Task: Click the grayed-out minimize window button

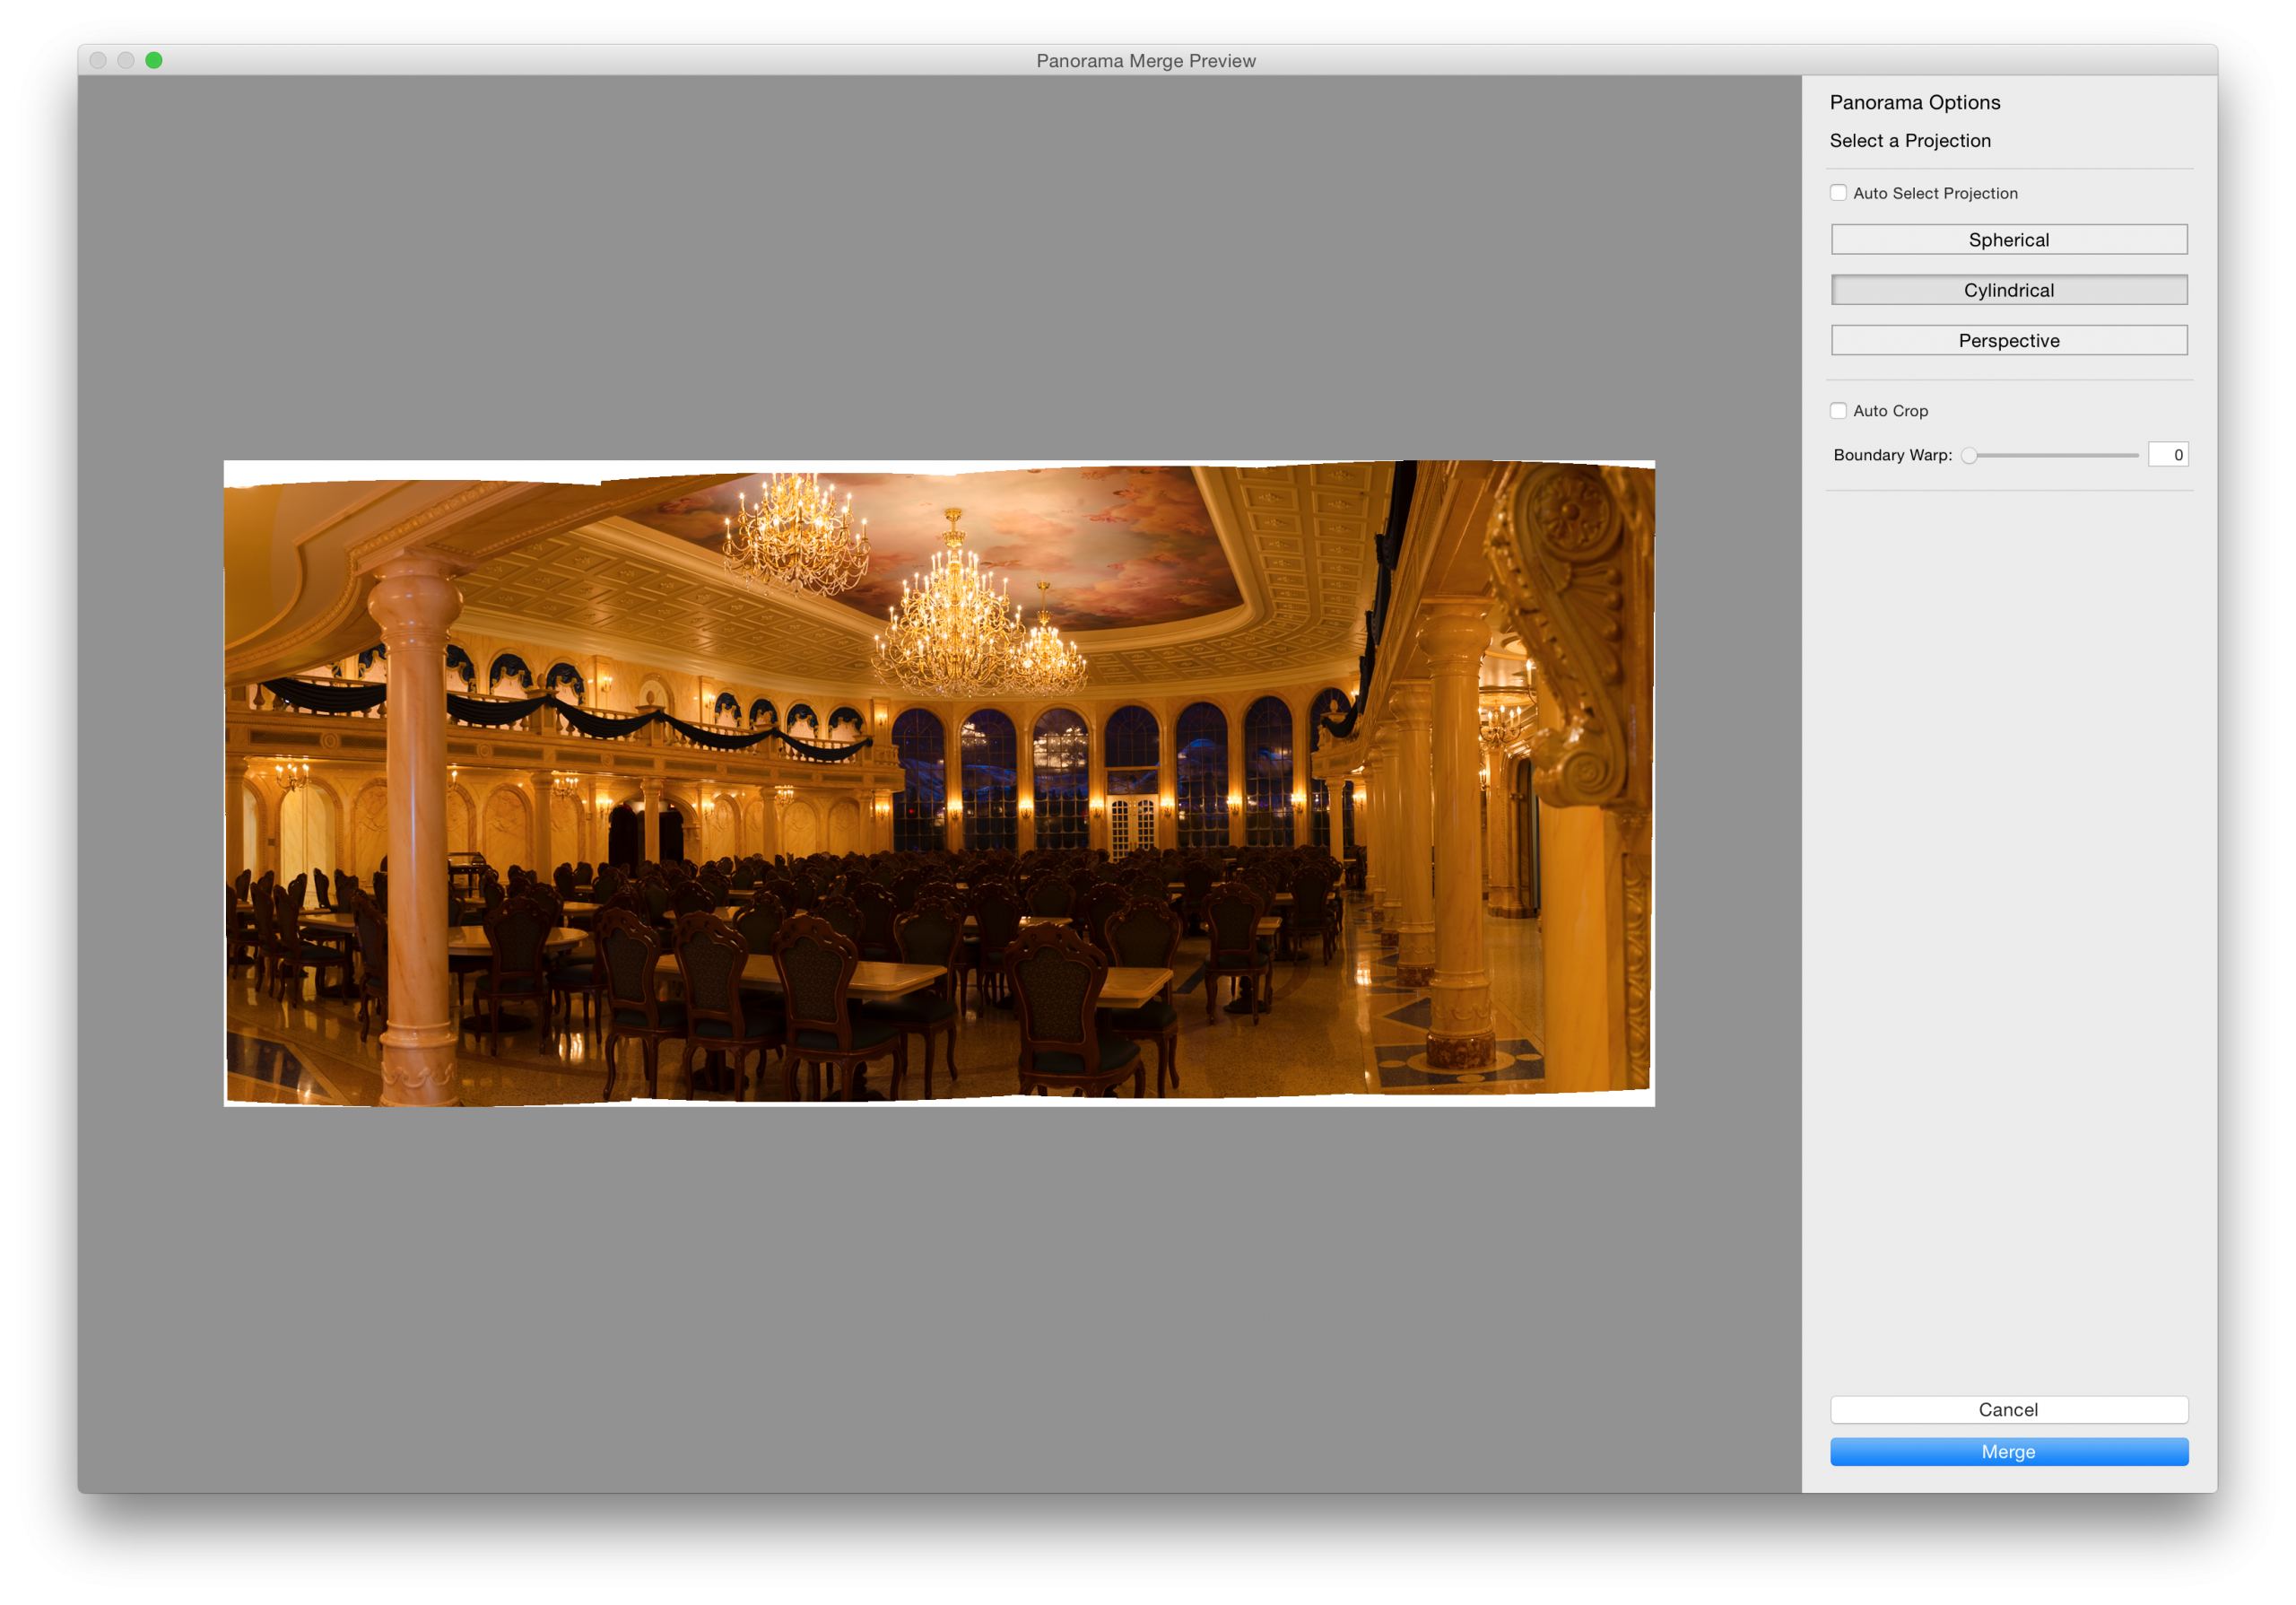Action: [x=126, y=61]
